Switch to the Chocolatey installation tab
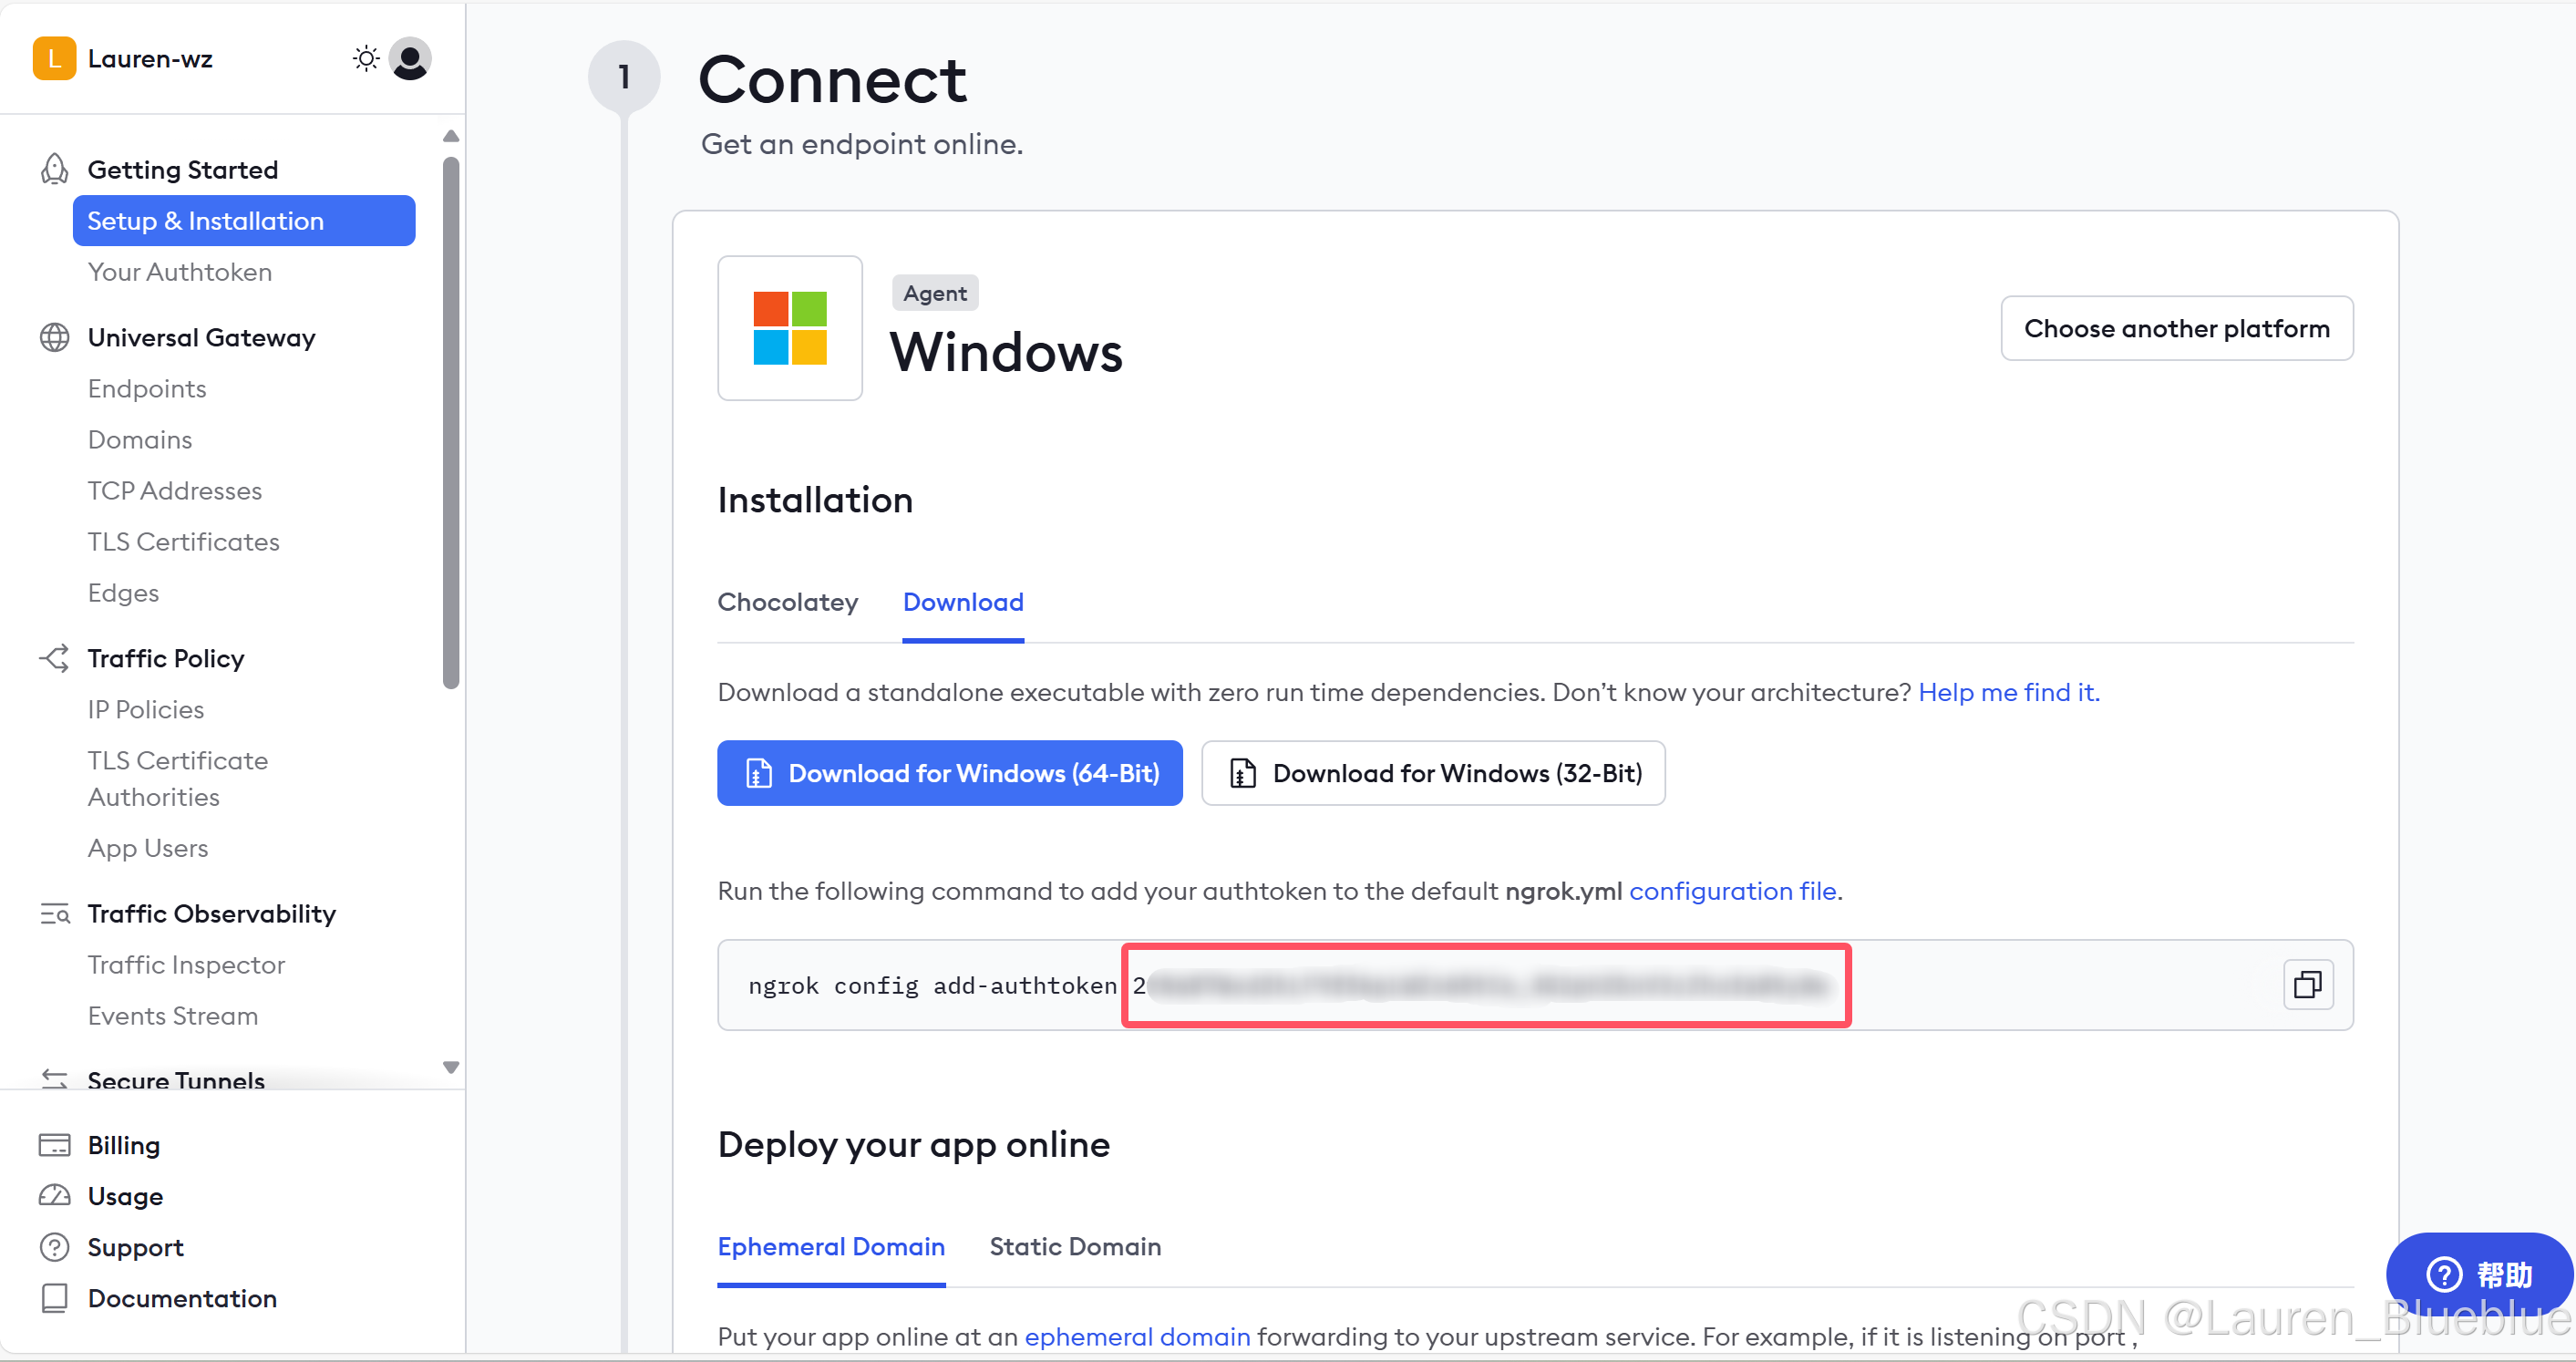Image resolution: width=2576 pixels, height=1362 pixels. pos(787,602)
